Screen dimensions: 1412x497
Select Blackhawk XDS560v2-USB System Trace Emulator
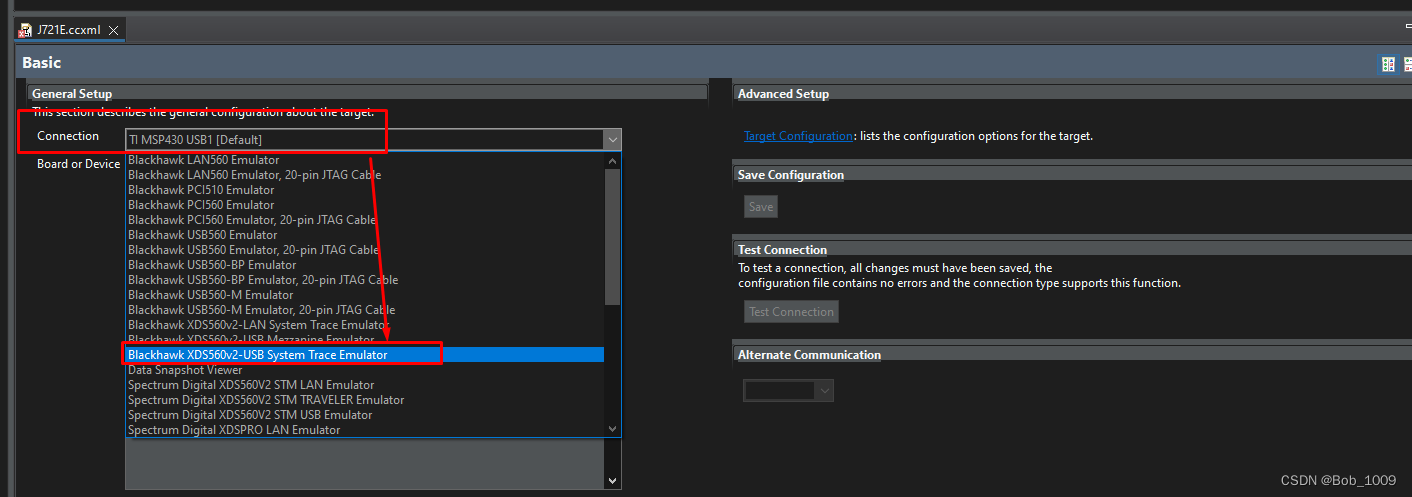point(365,355)
